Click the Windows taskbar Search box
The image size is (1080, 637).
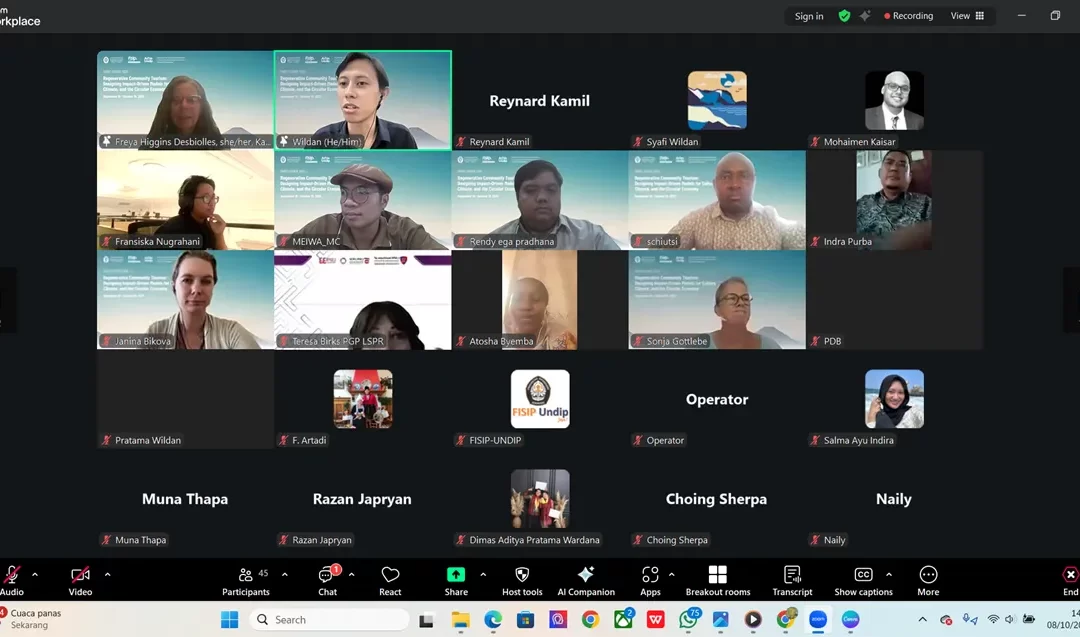click(x=330, y=620)
